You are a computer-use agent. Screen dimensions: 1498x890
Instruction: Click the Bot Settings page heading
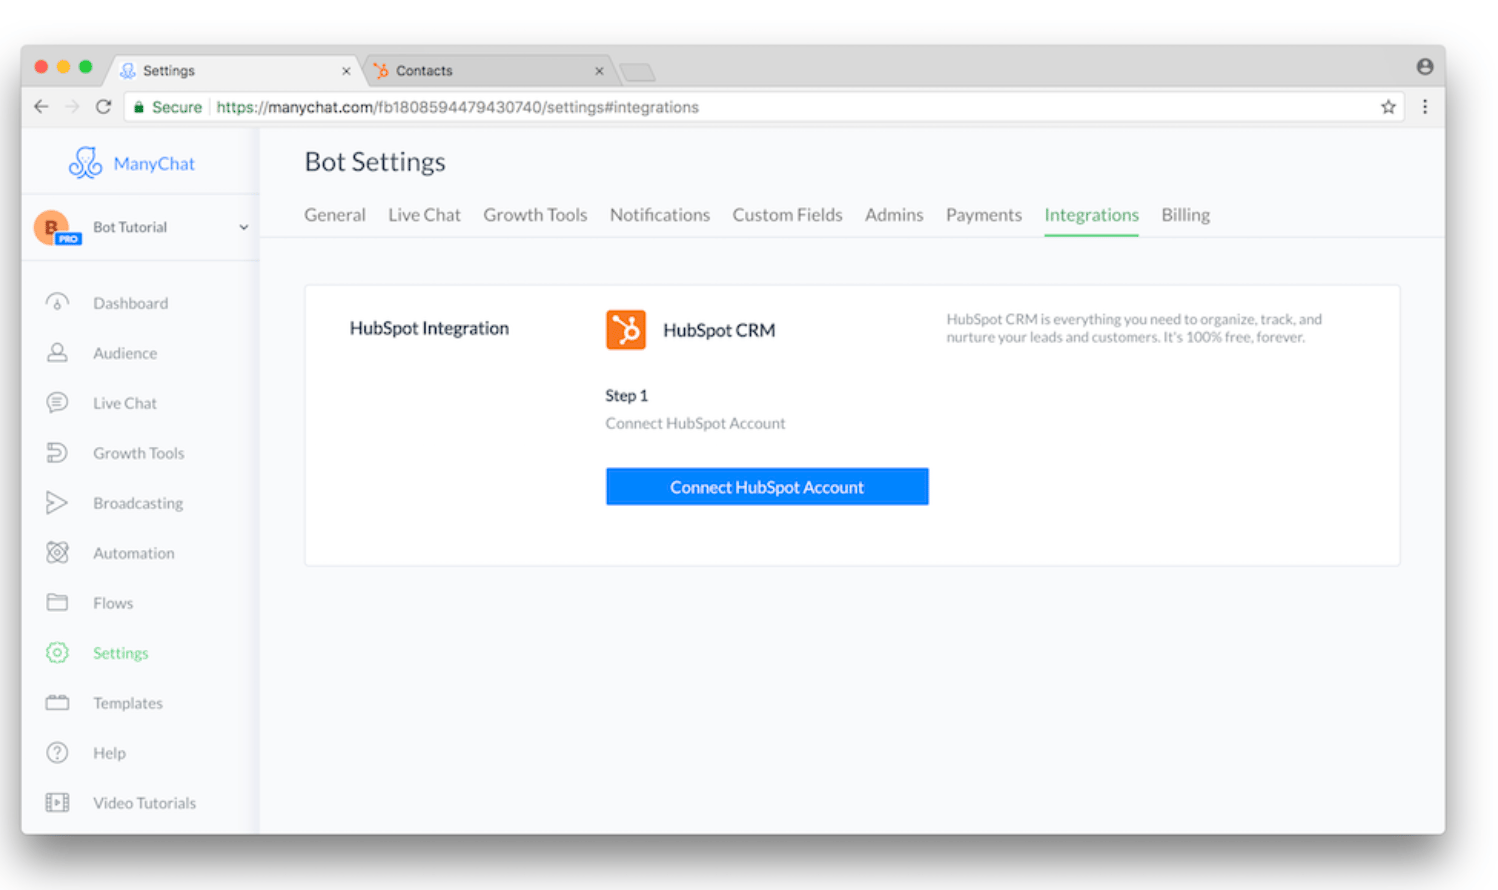375,162
